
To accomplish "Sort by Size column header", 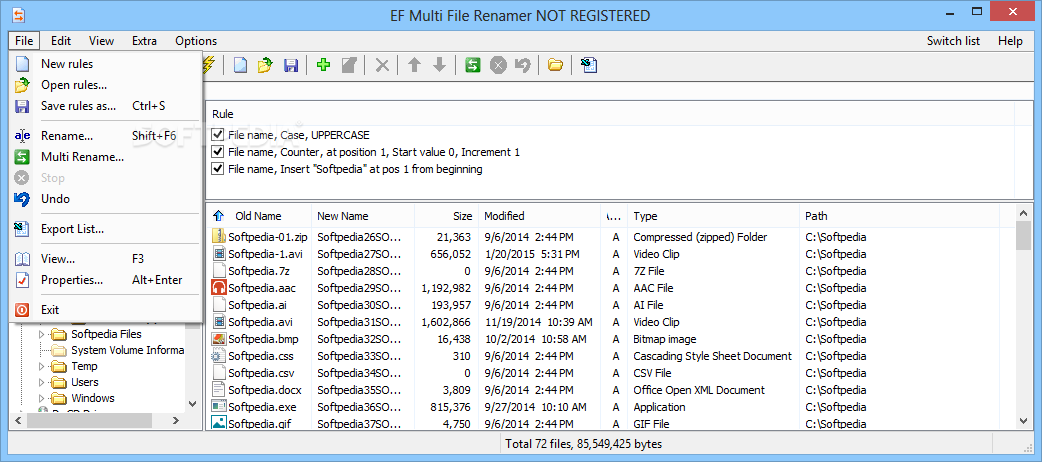I will 447,216.
